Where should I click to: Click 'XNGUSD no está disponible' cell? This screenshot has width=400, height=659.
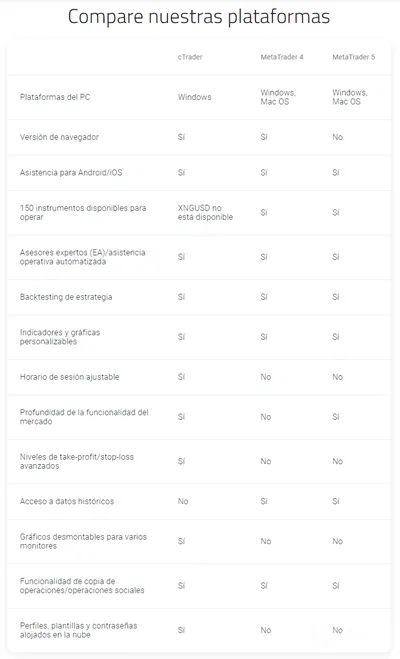tap(205, 212)
